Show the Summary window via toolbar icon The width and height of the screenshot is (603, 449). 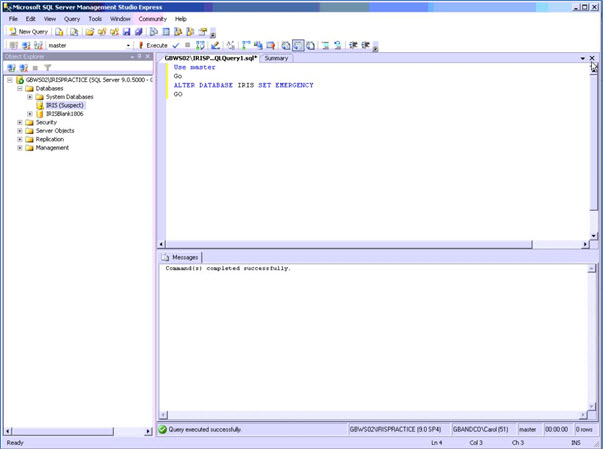[166, 32]
